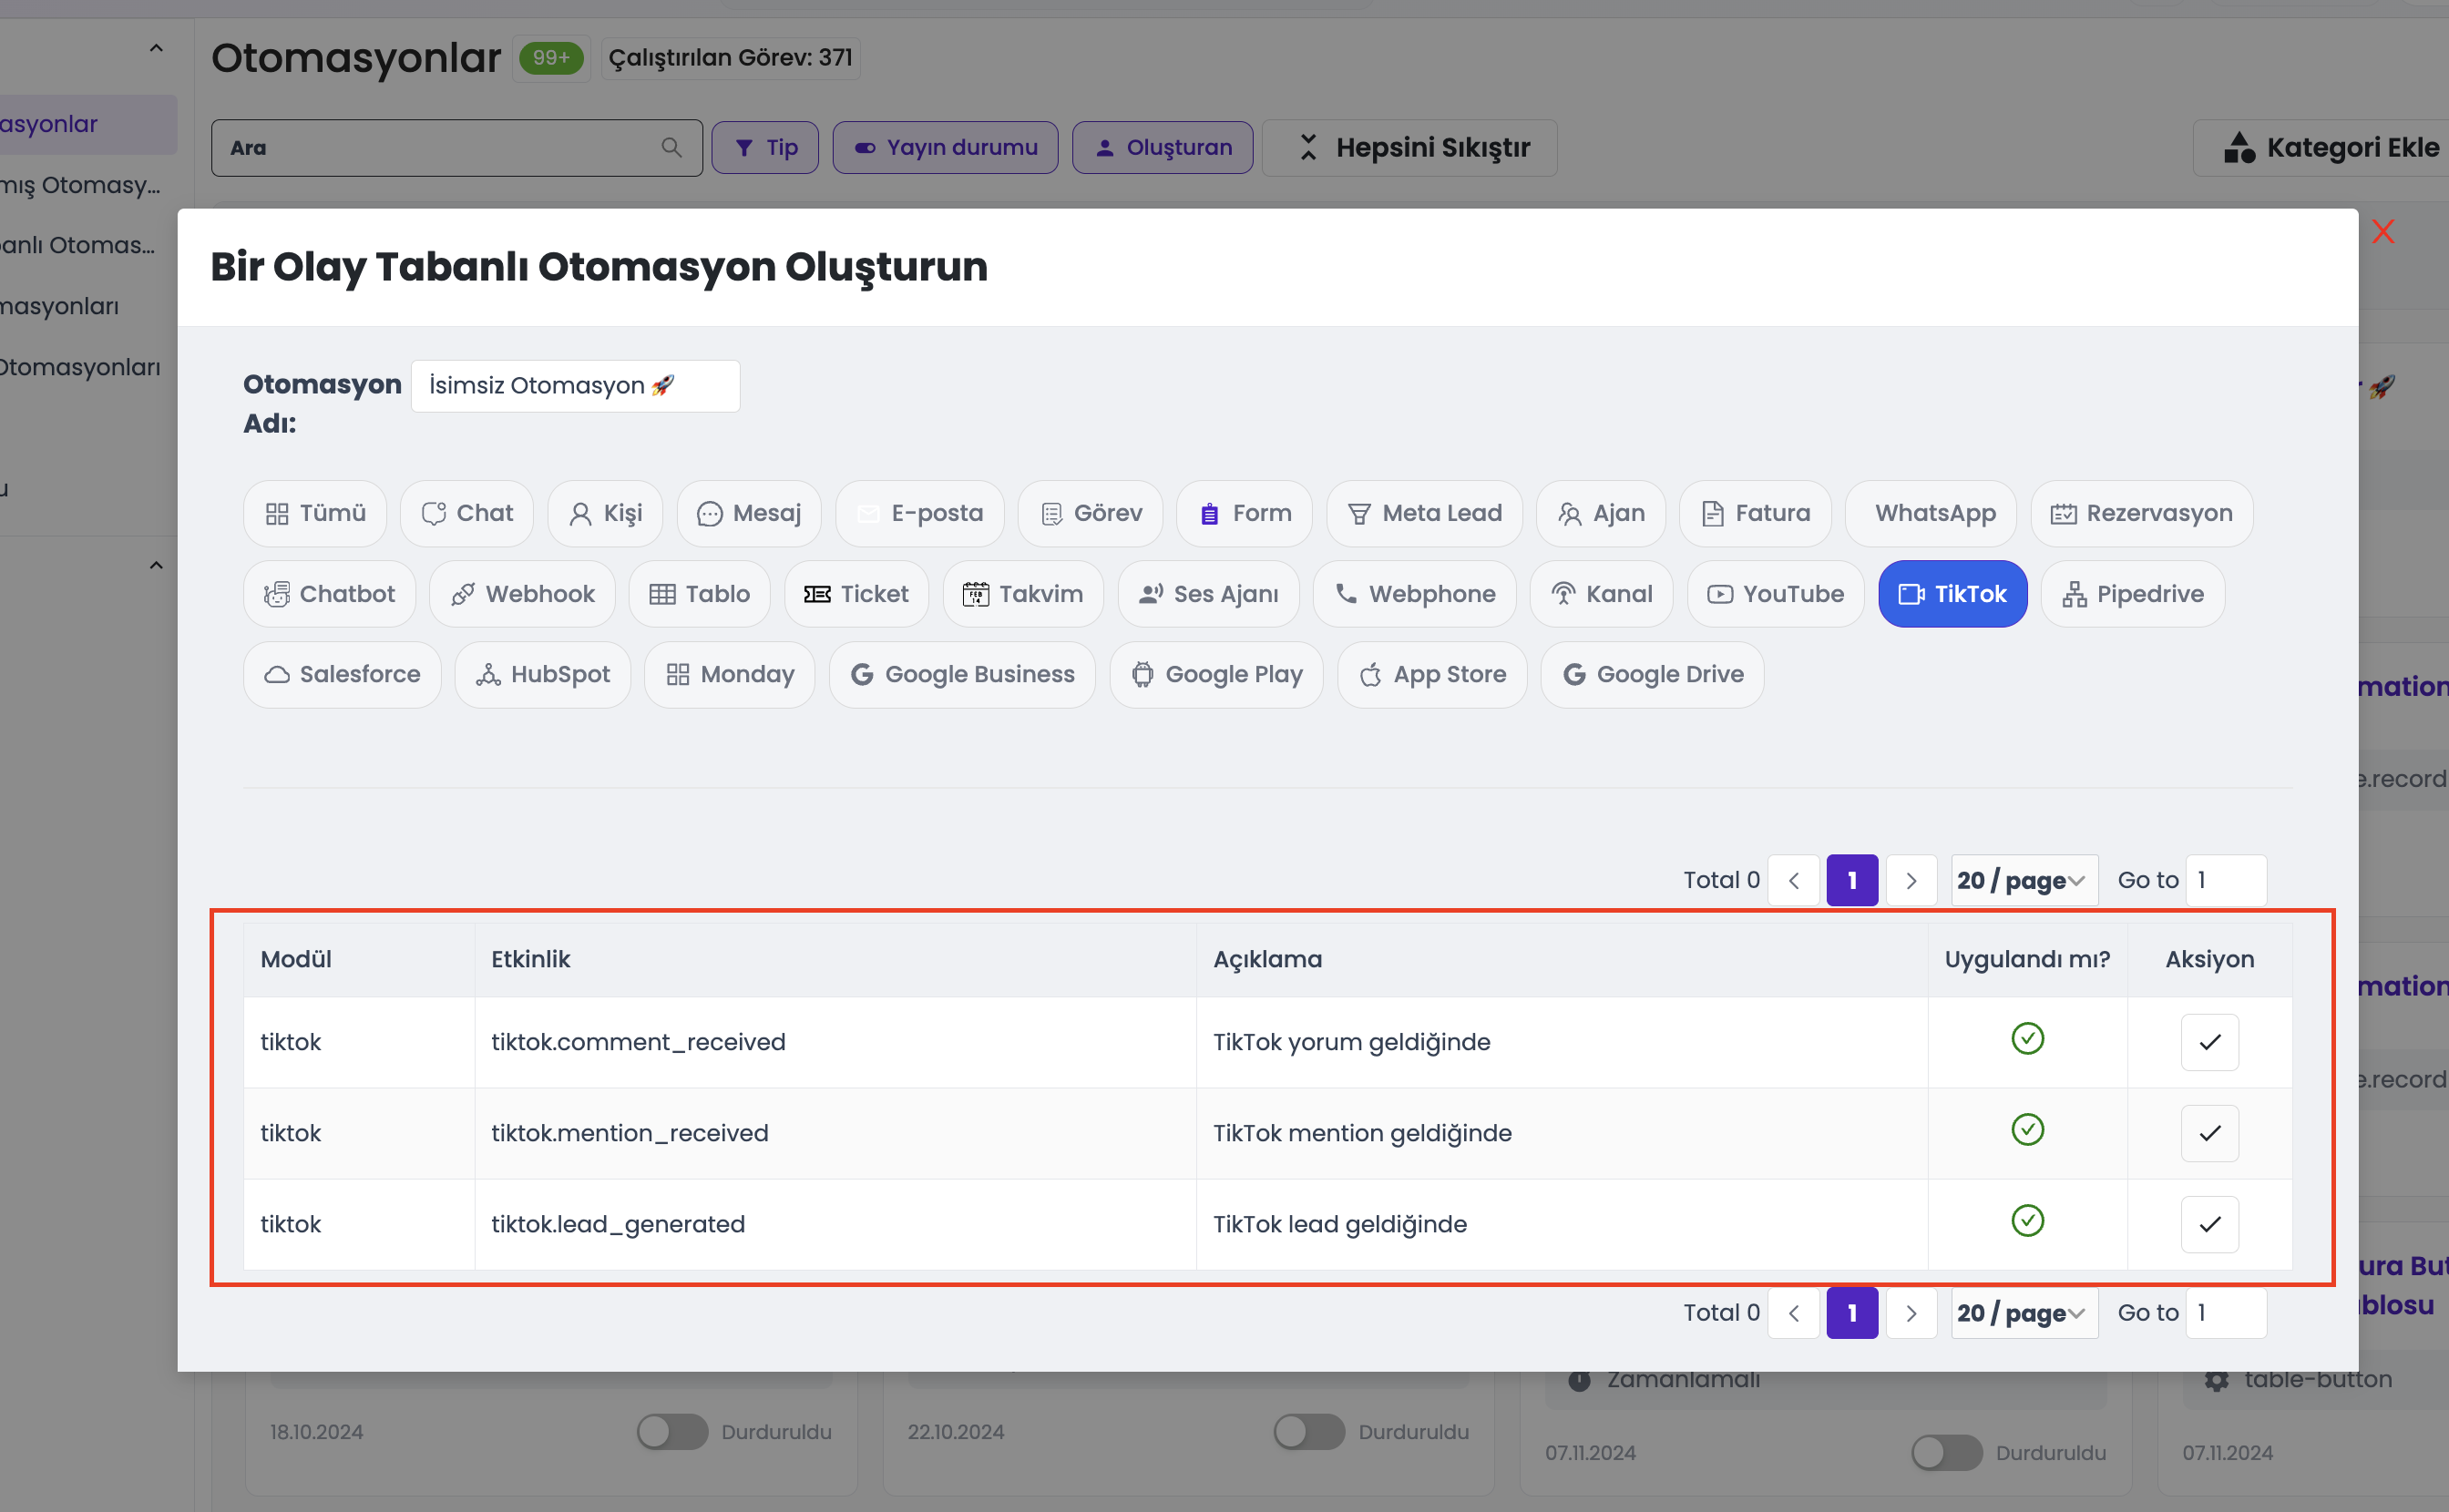This screenshot has width=2449, height=1512.
Task: Click the Ara search field
Action: (x=457, y=148)
